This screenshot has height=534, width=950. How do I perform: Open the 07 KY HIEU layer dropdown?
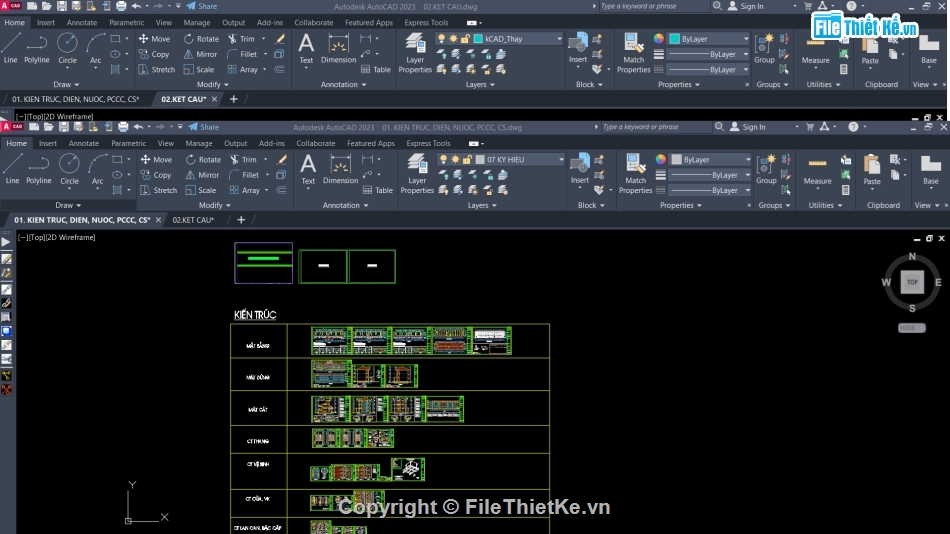click(x=519, y=160)
